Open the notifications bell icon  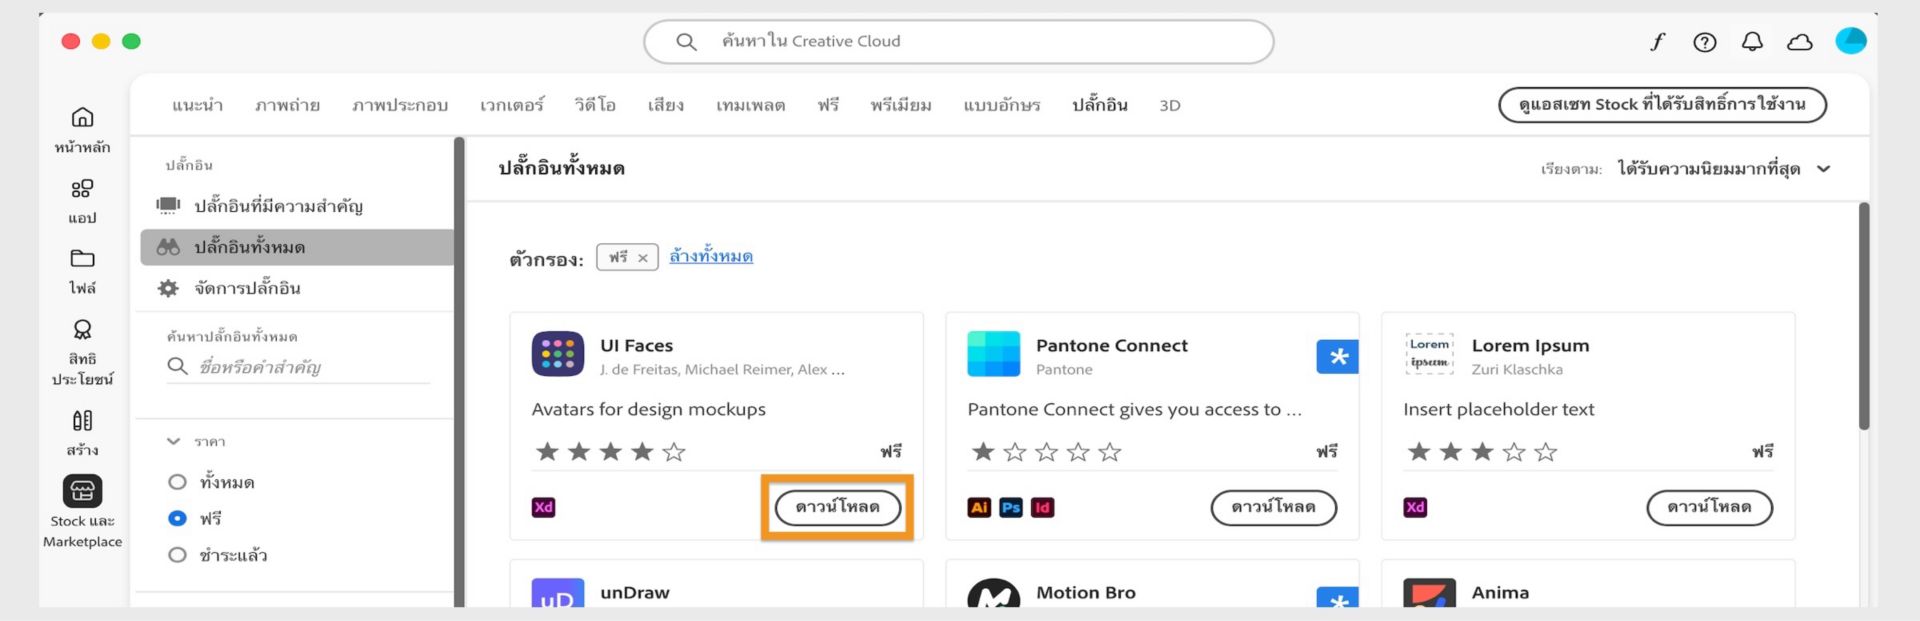1752,42
